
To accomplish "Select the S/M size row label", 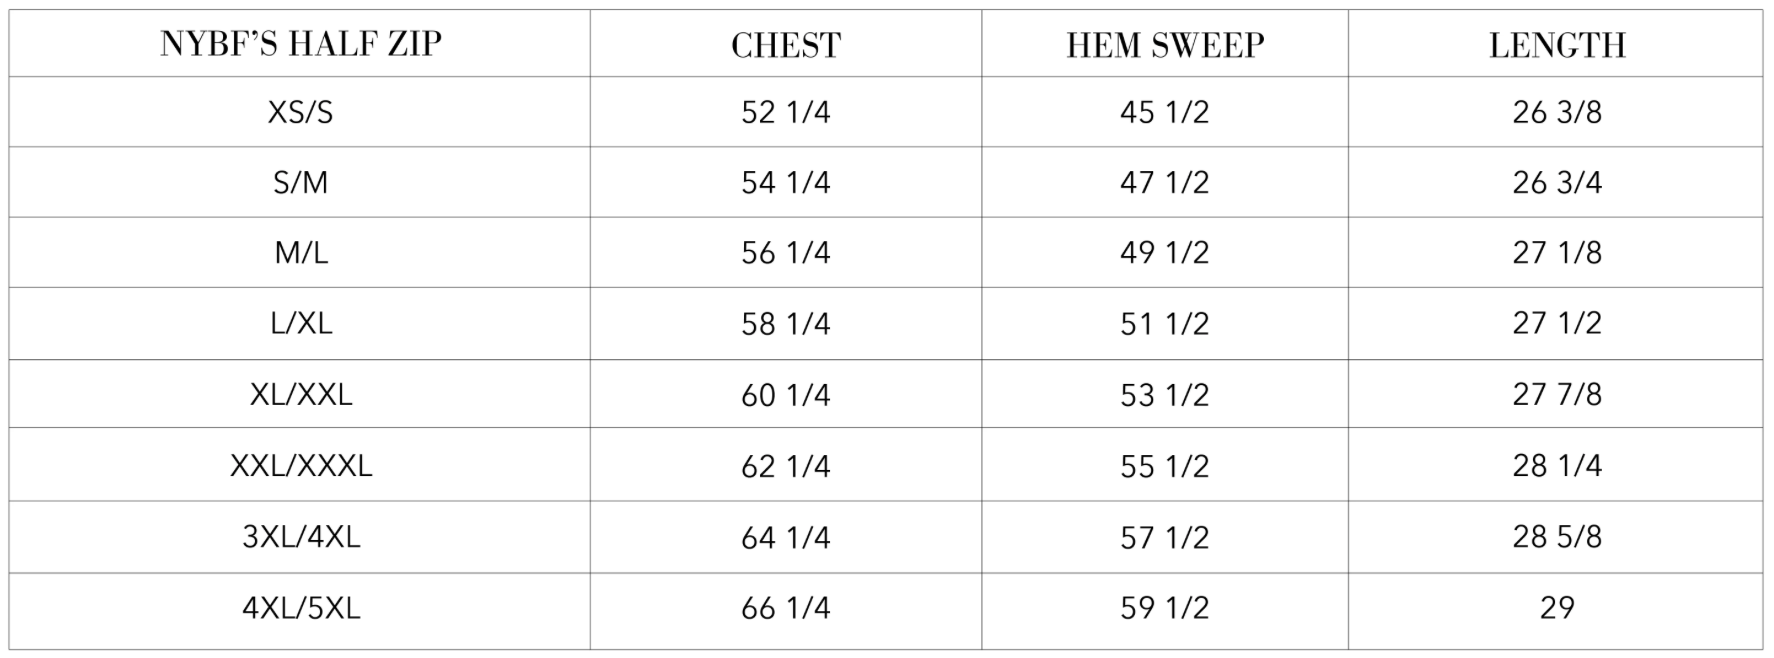I will 301,183.
